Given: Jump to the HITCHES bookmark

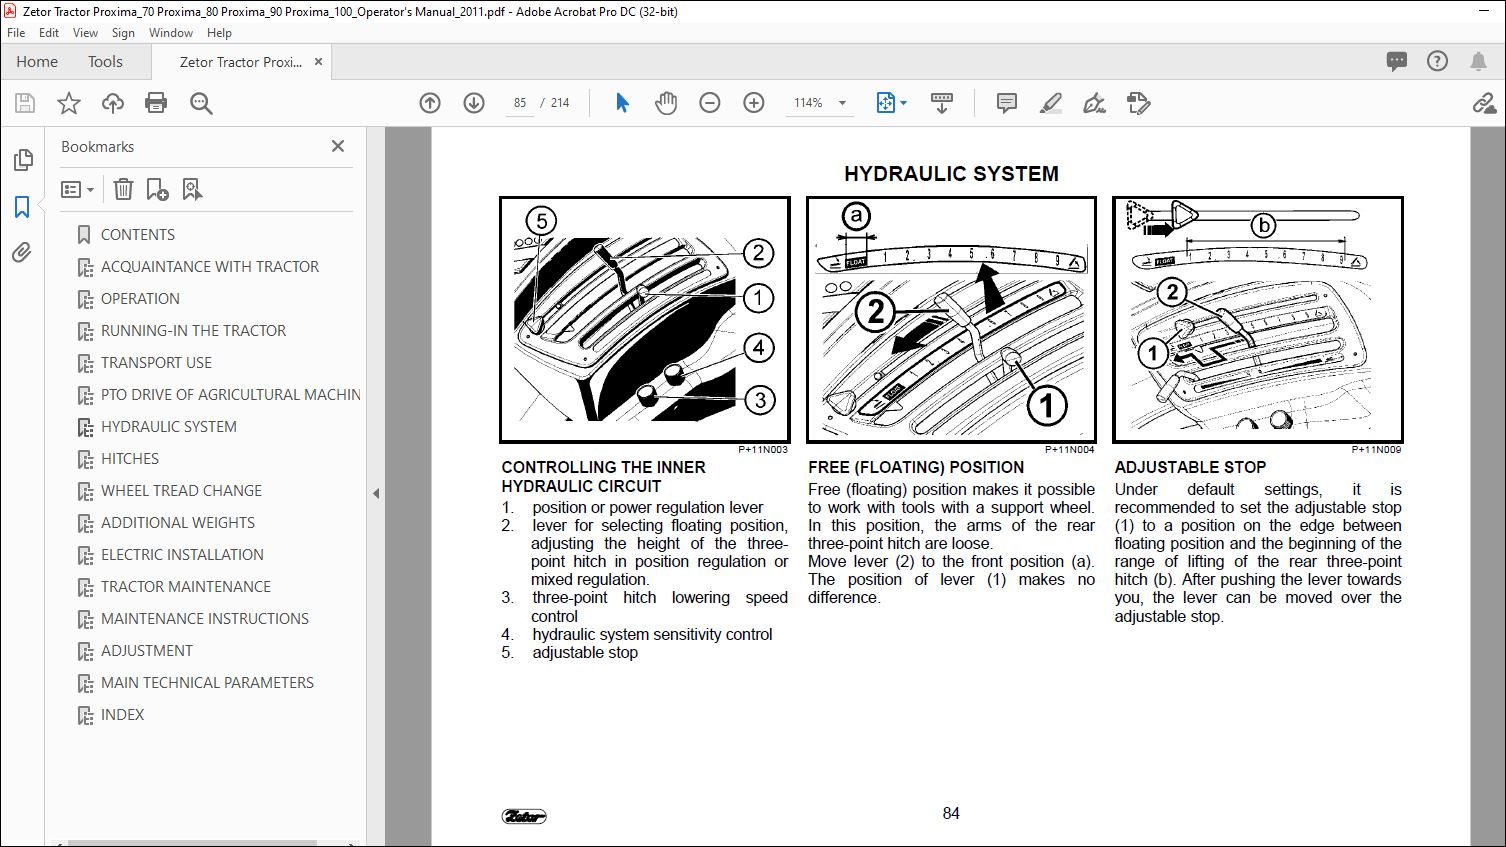Looking at the screenshot, I should point(130,458).
